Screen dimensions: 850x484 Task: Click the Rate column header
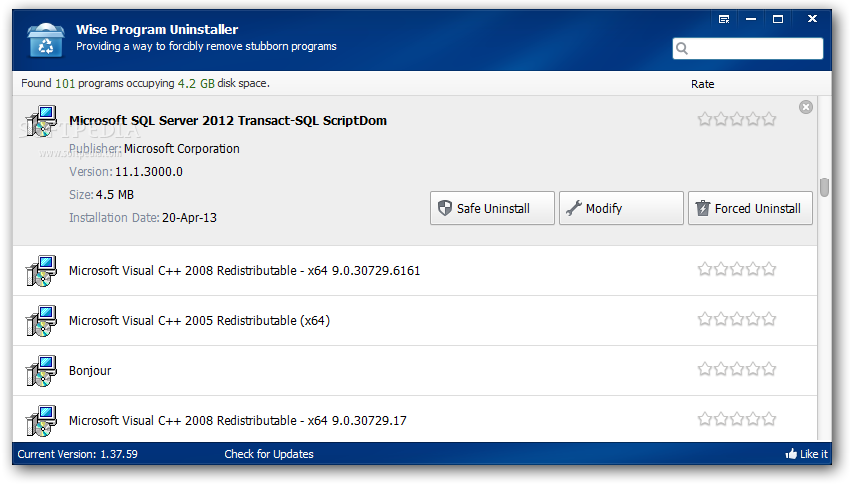703,84
